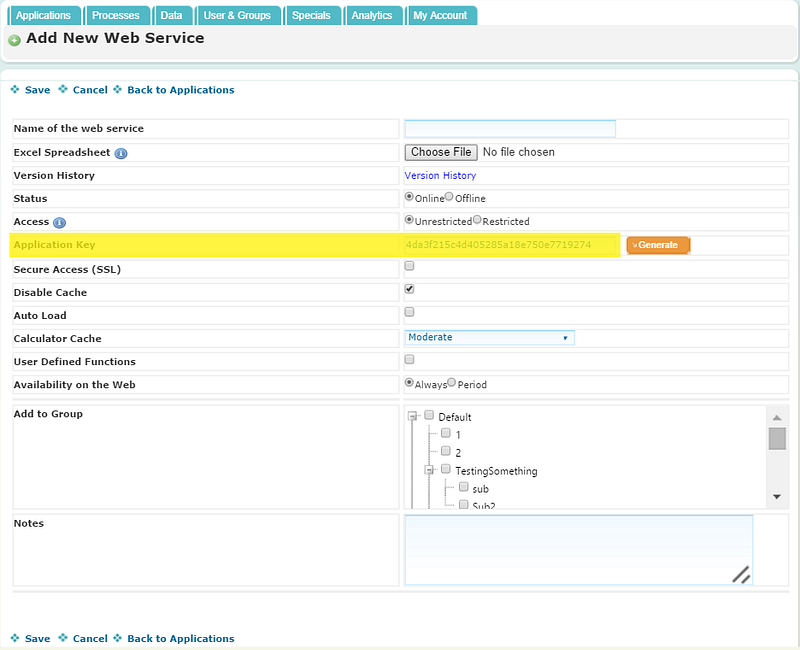Screen dimensions: 800x650
Task: Switch to the Data tab
Action: 172,15
